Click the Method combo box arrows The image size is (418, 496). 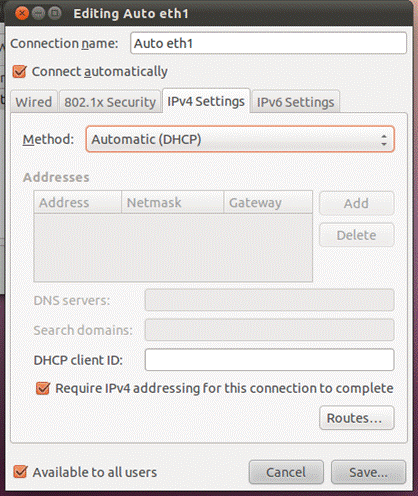point(384,140)
